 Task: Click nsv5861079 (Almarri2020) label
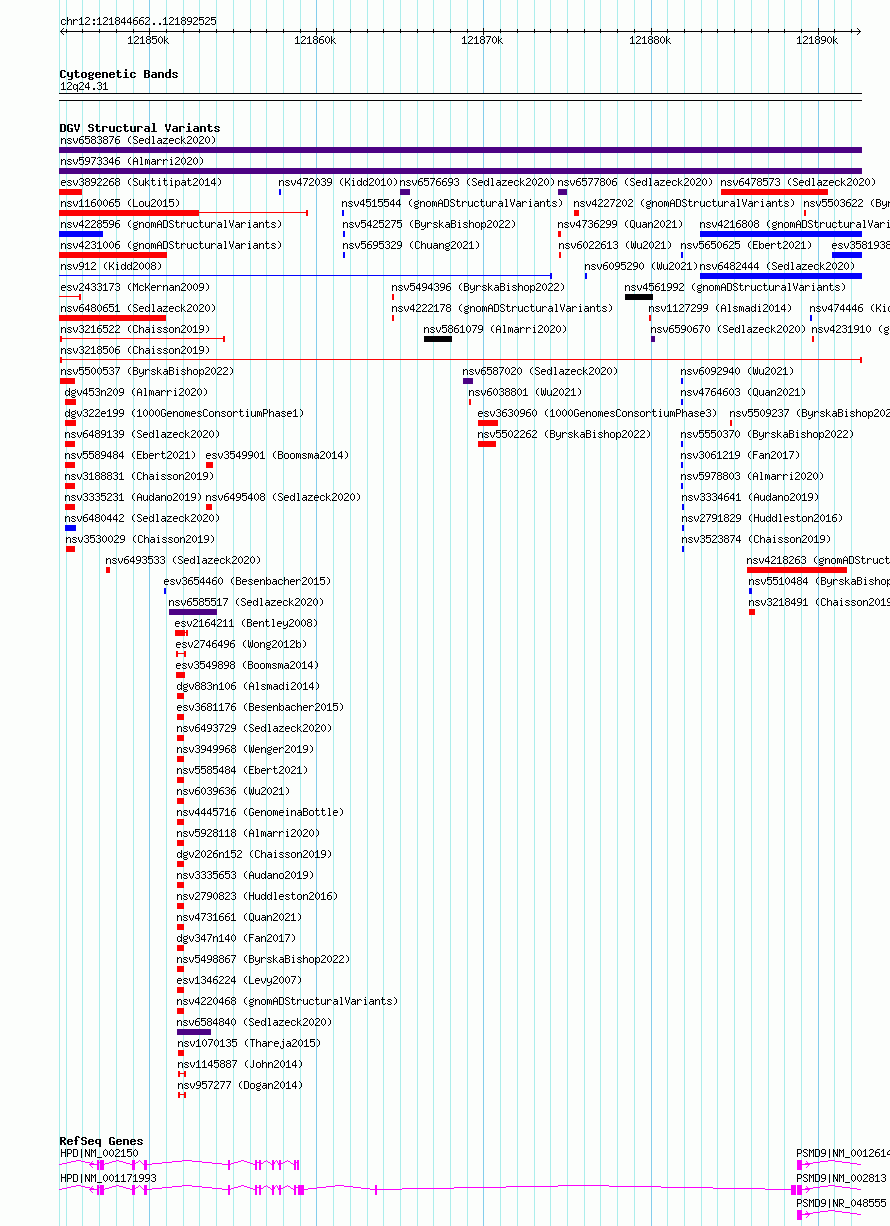(496, 329)
